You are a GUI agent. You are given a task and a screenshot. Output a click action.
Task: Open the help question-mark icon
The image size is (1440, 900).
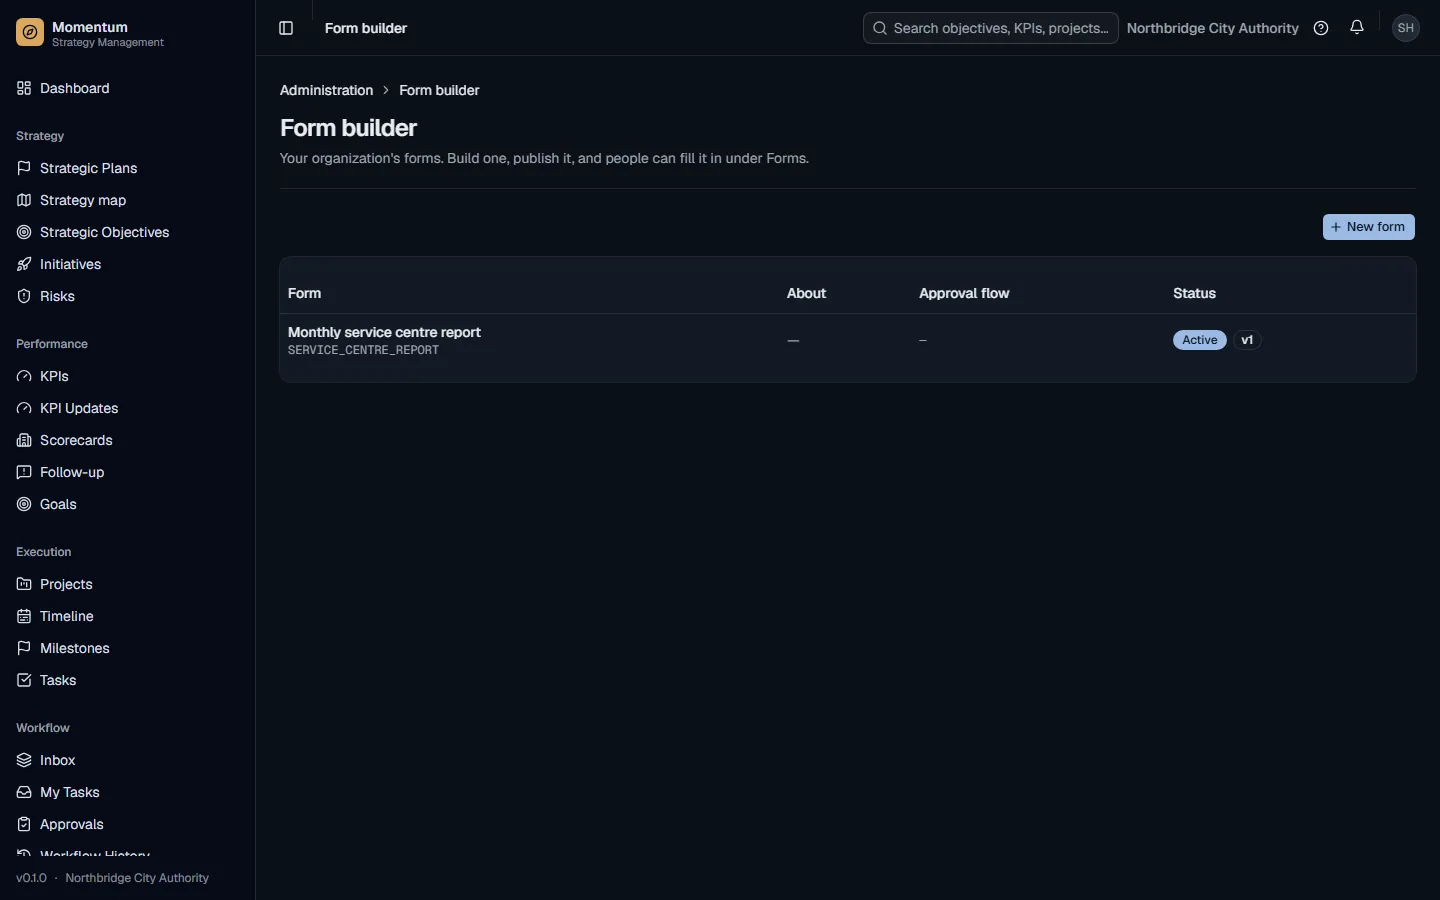click(x=1321, y=28)
